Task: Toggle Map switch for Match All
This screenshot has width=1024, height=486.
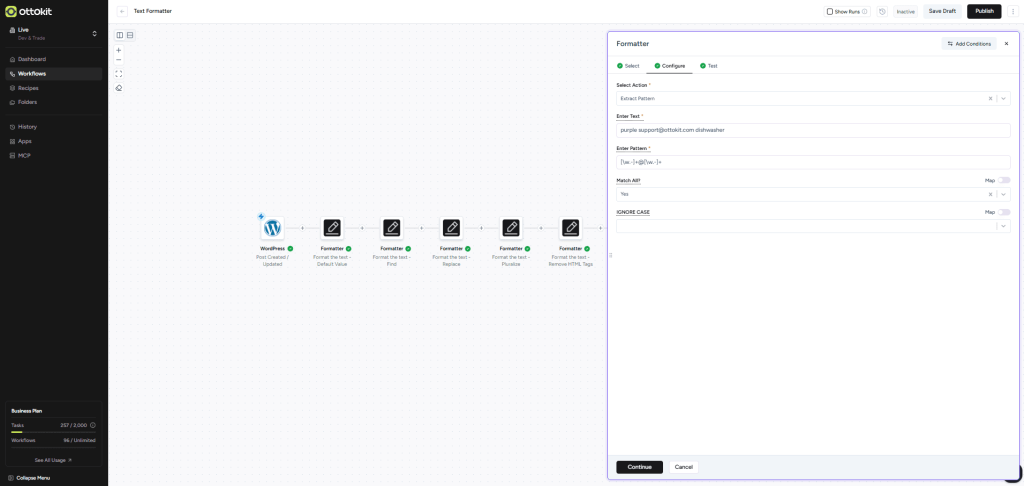Action: tap(1004, 180)
